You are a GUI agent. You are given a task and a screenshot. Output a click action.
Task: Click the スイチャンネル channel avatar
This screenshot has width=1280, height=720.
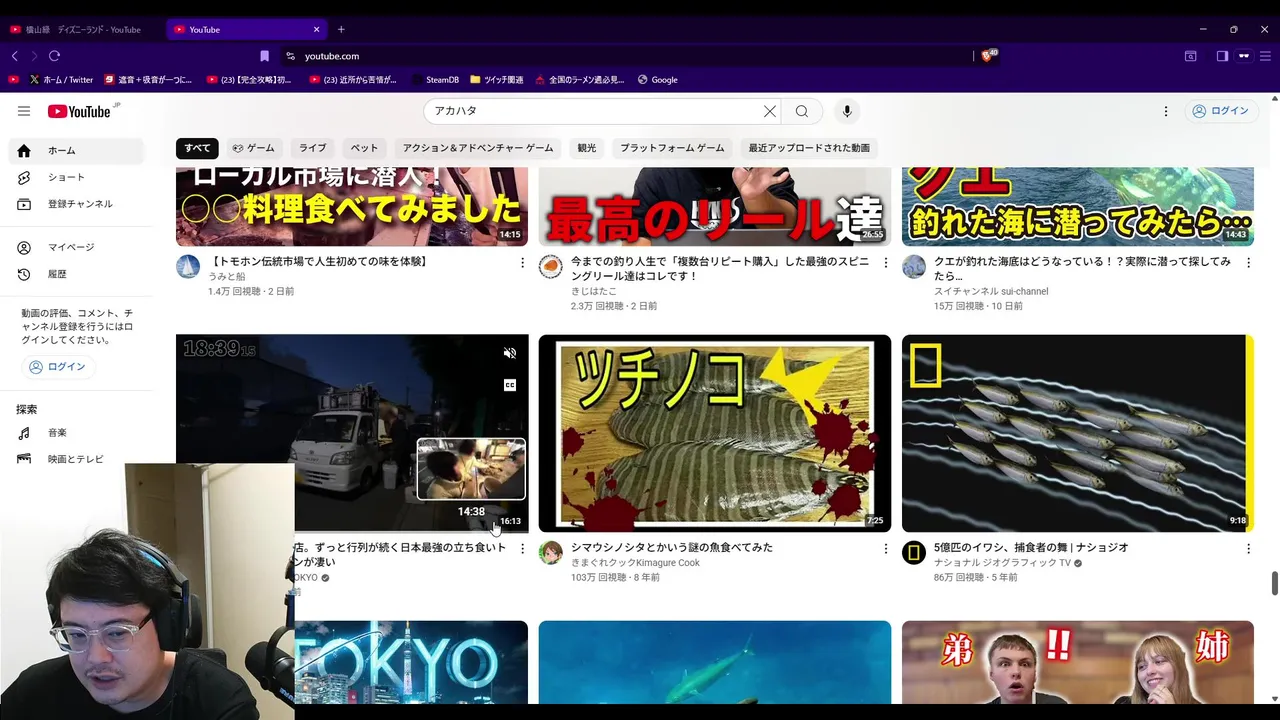pyautogui.click(x=914, y=266)
